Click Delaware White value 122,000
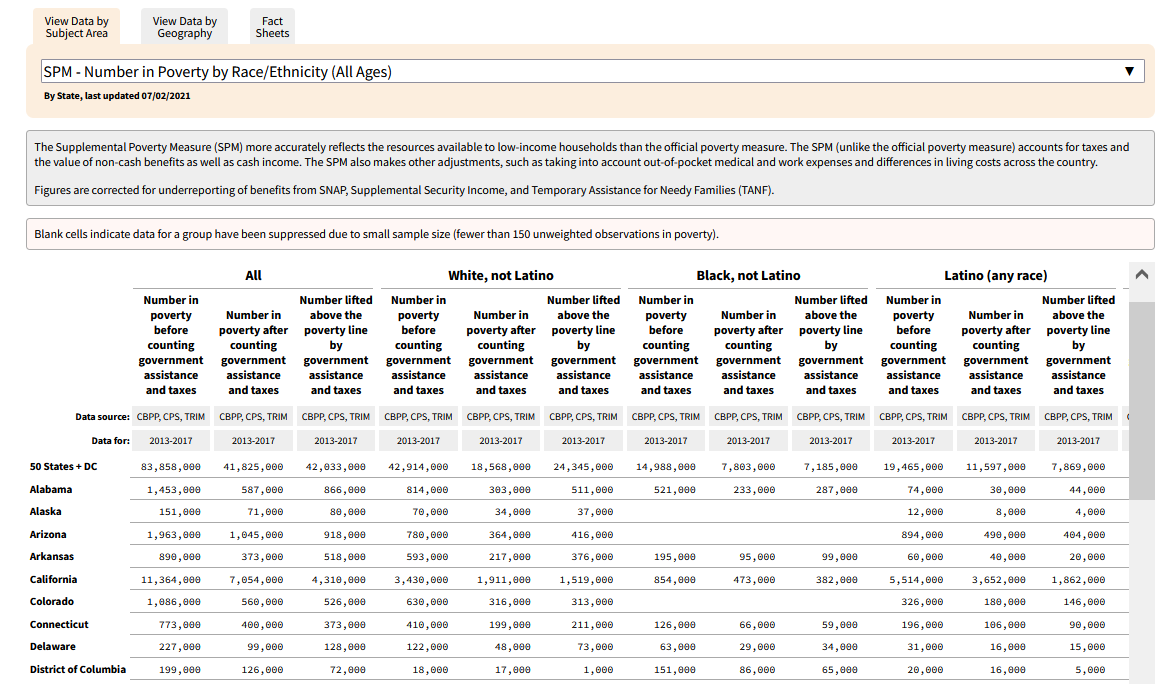 click(427, 648)
